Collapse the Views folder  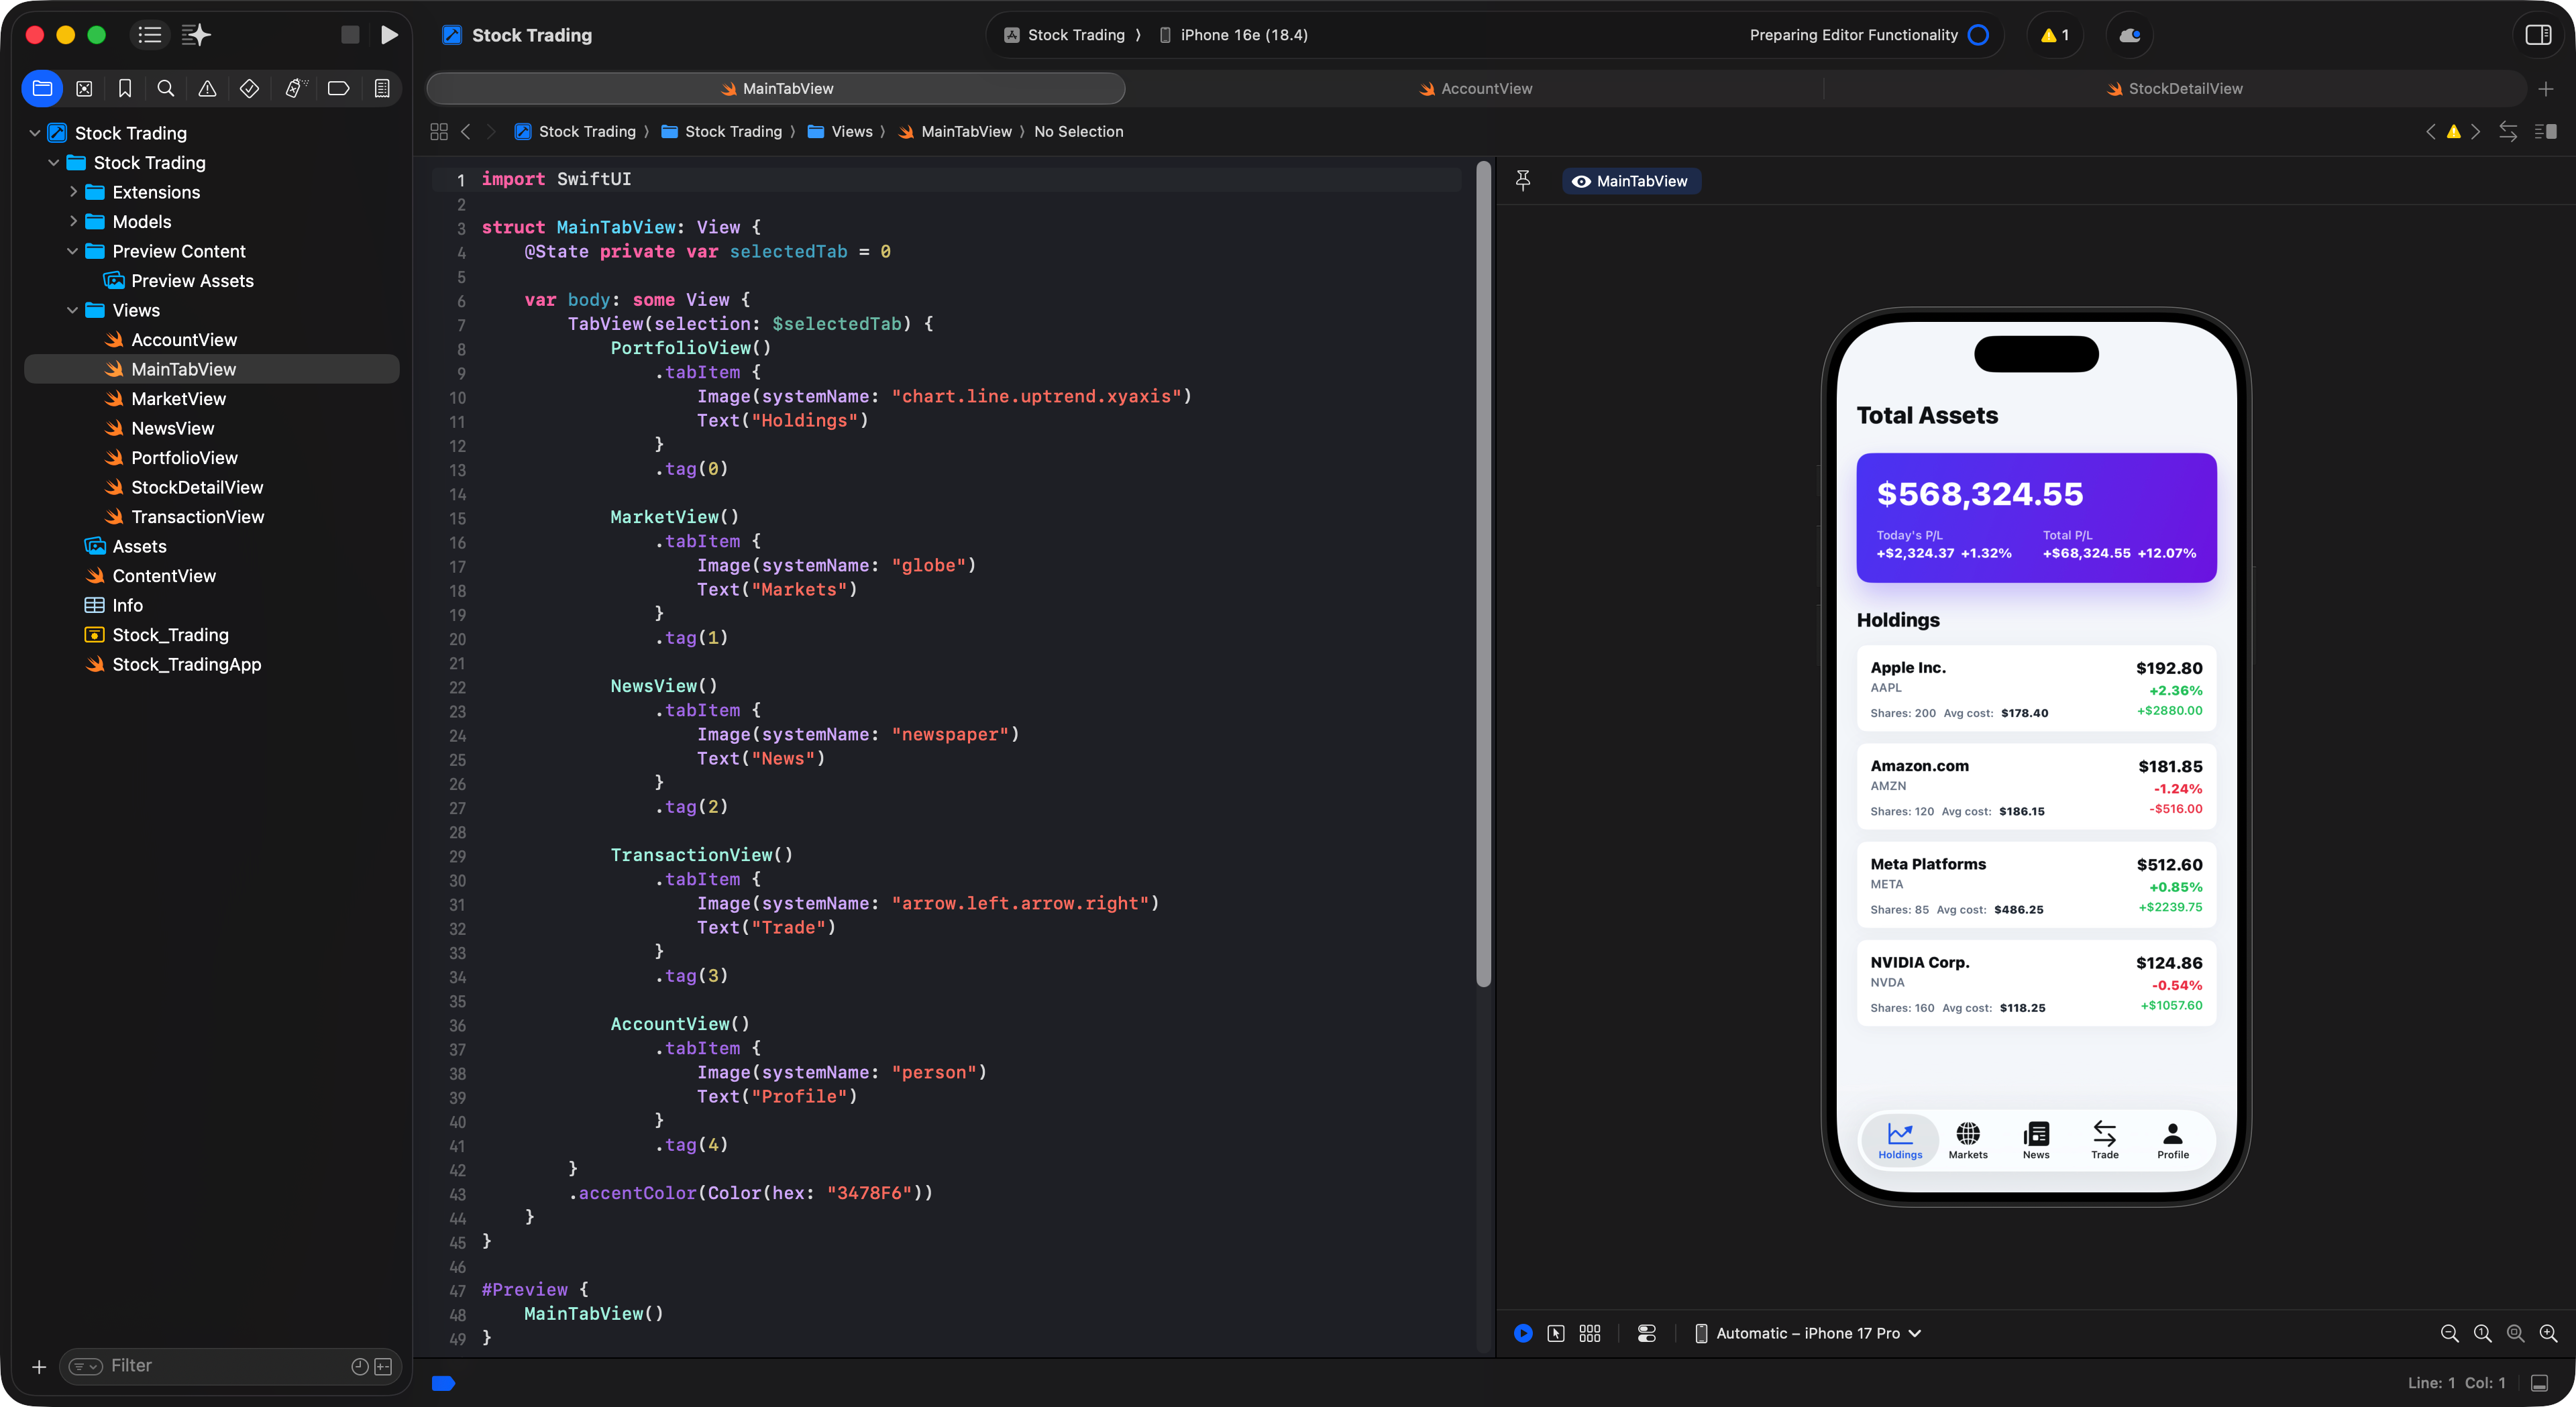tap(73, 310)
